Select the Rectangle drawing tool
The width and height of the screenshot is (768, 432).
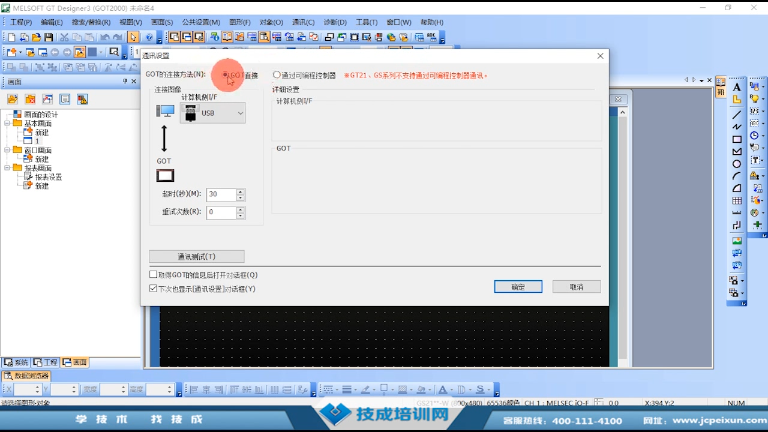[737, 139]
